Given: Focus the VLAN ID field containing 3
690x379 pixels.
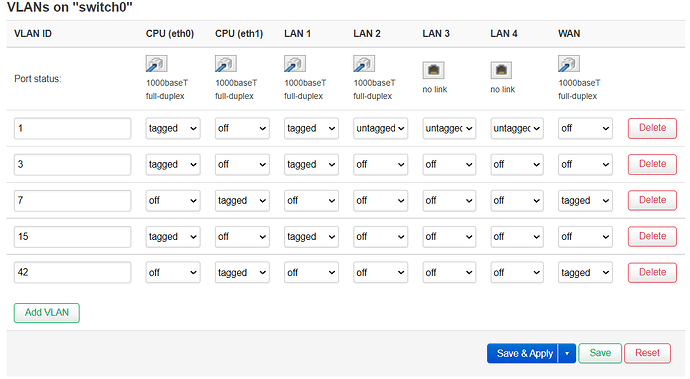Looking at the screenshot, I should click(x=72, y=165).
